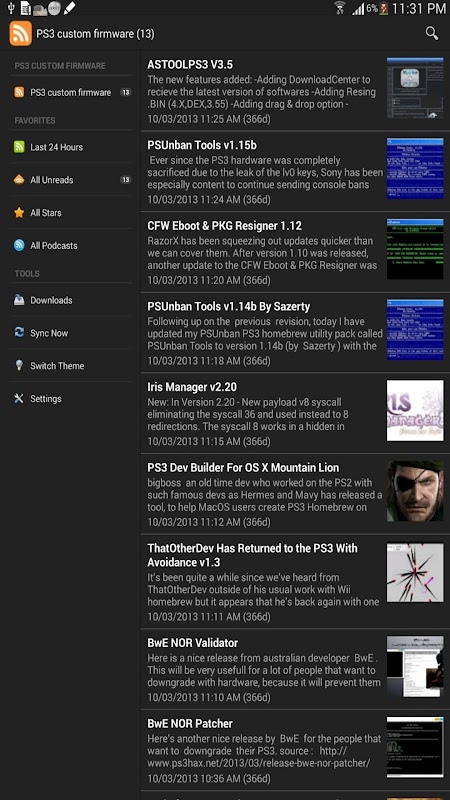Open Downloads via its folder icon

tap(19, 300)
